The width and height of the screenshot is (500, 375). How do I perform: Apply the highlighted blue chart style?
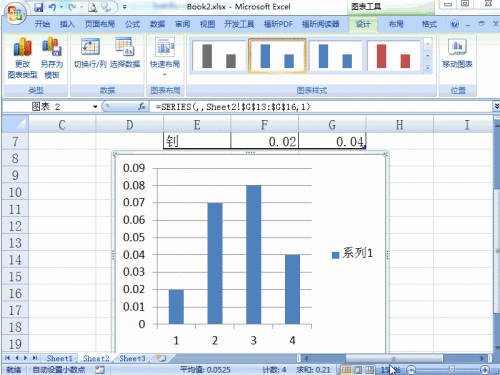pos(277,56)
